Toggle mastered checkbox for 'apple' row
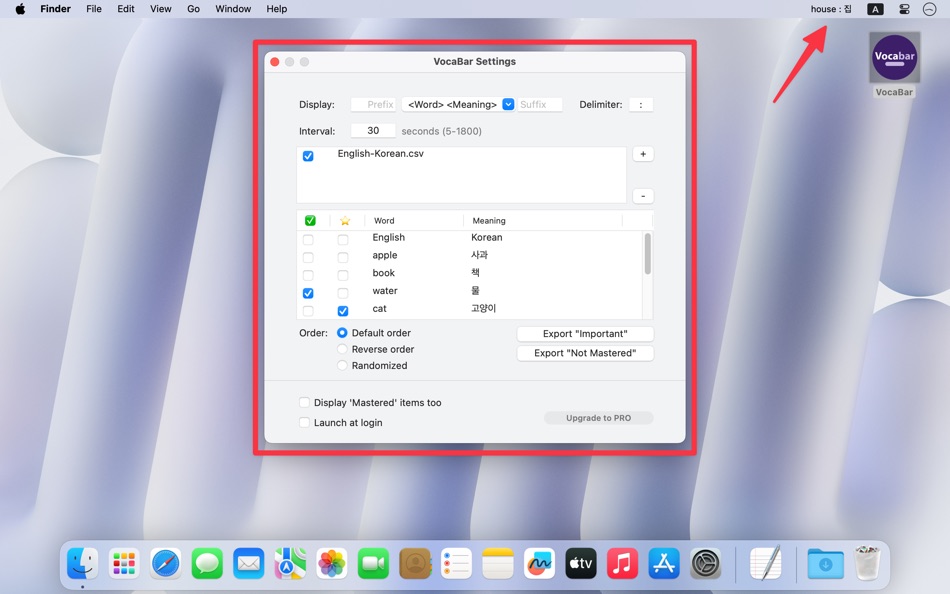The width and height of the screenshot is (950, 594). point(308,258)
